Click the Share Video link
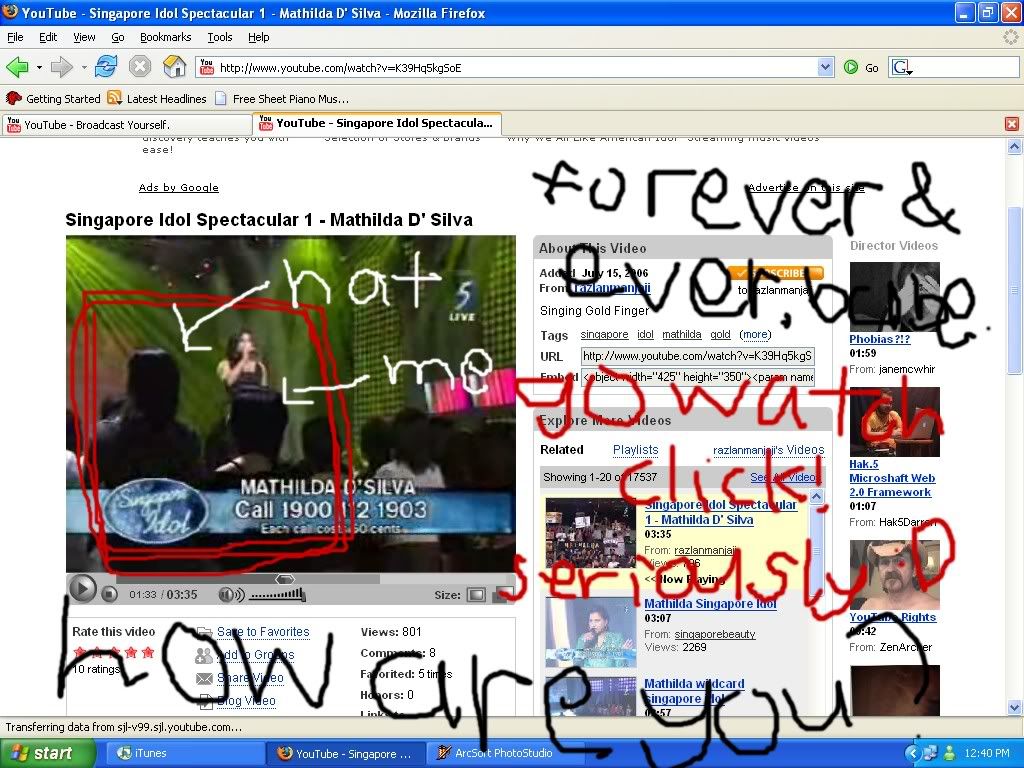 point(250,678)
